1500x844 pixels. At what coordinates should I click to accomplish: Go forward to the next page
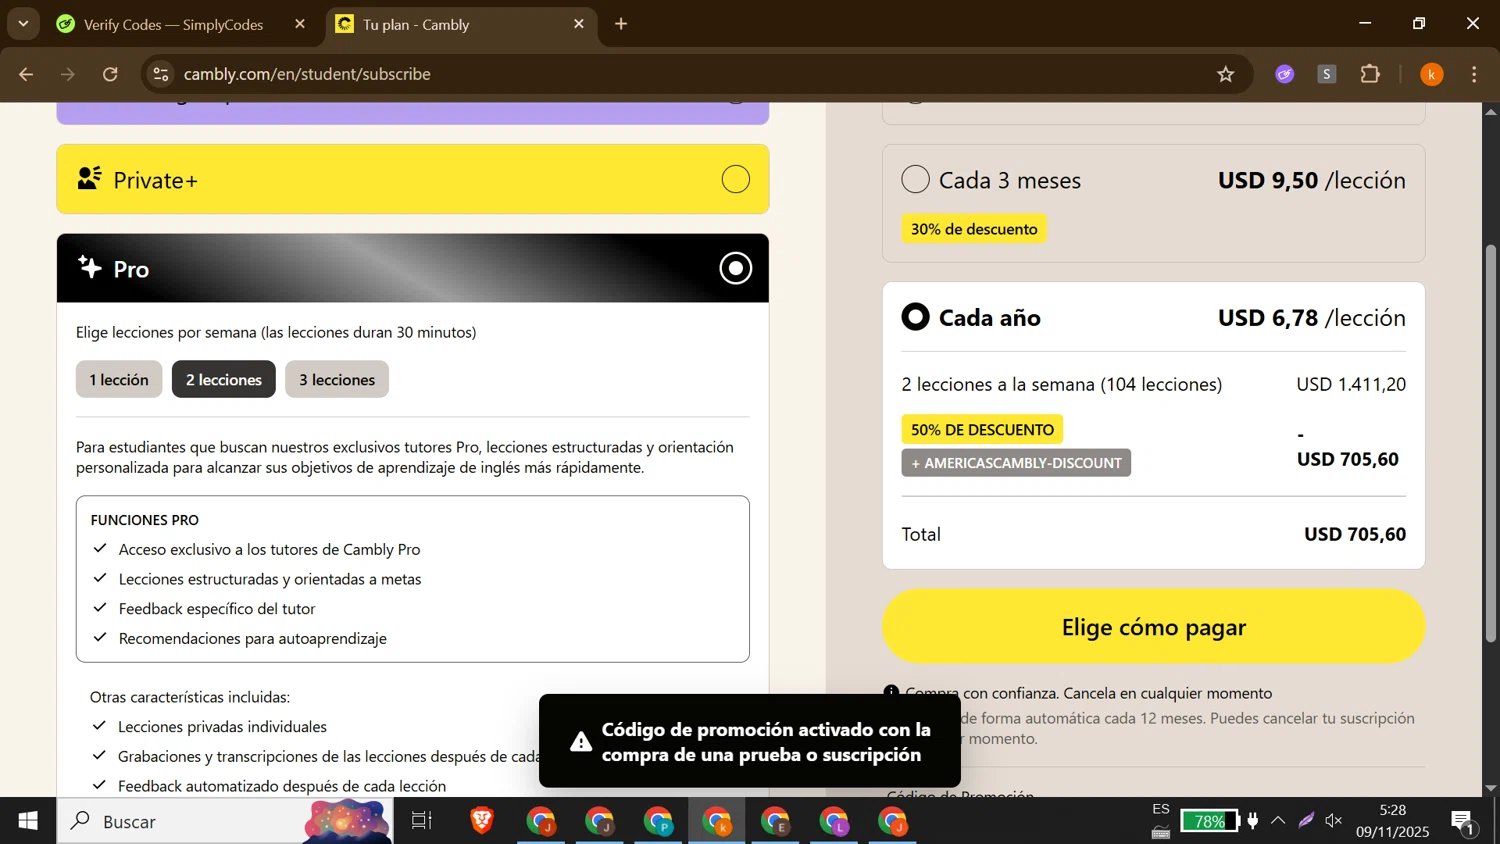click(x=68, y=74)
